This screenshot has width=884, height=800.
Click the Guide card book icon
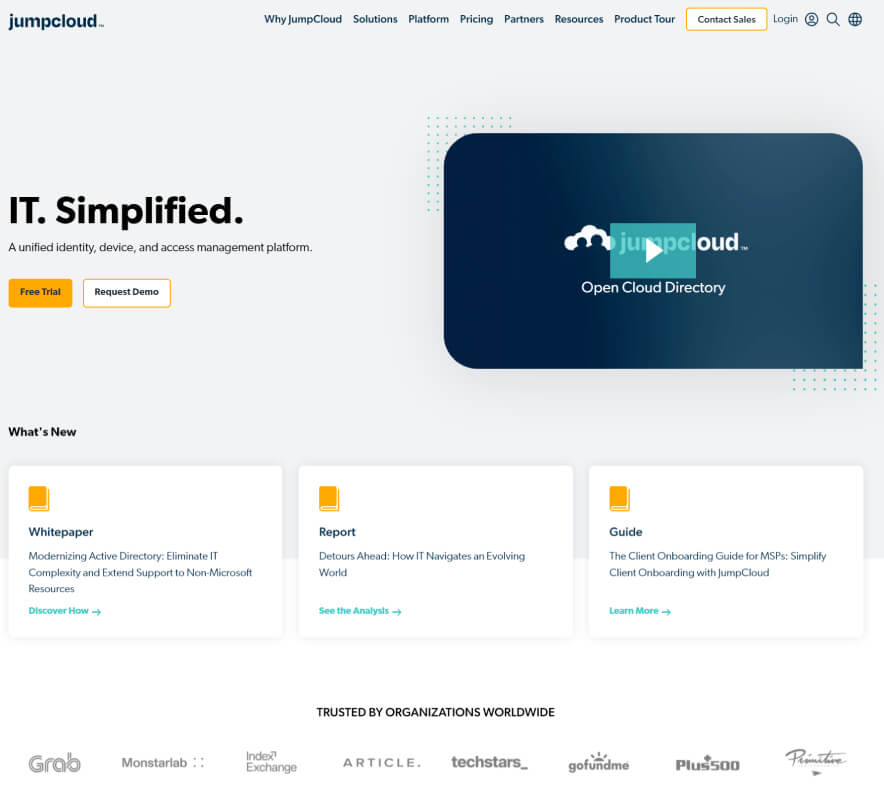[x=620, y=498]
